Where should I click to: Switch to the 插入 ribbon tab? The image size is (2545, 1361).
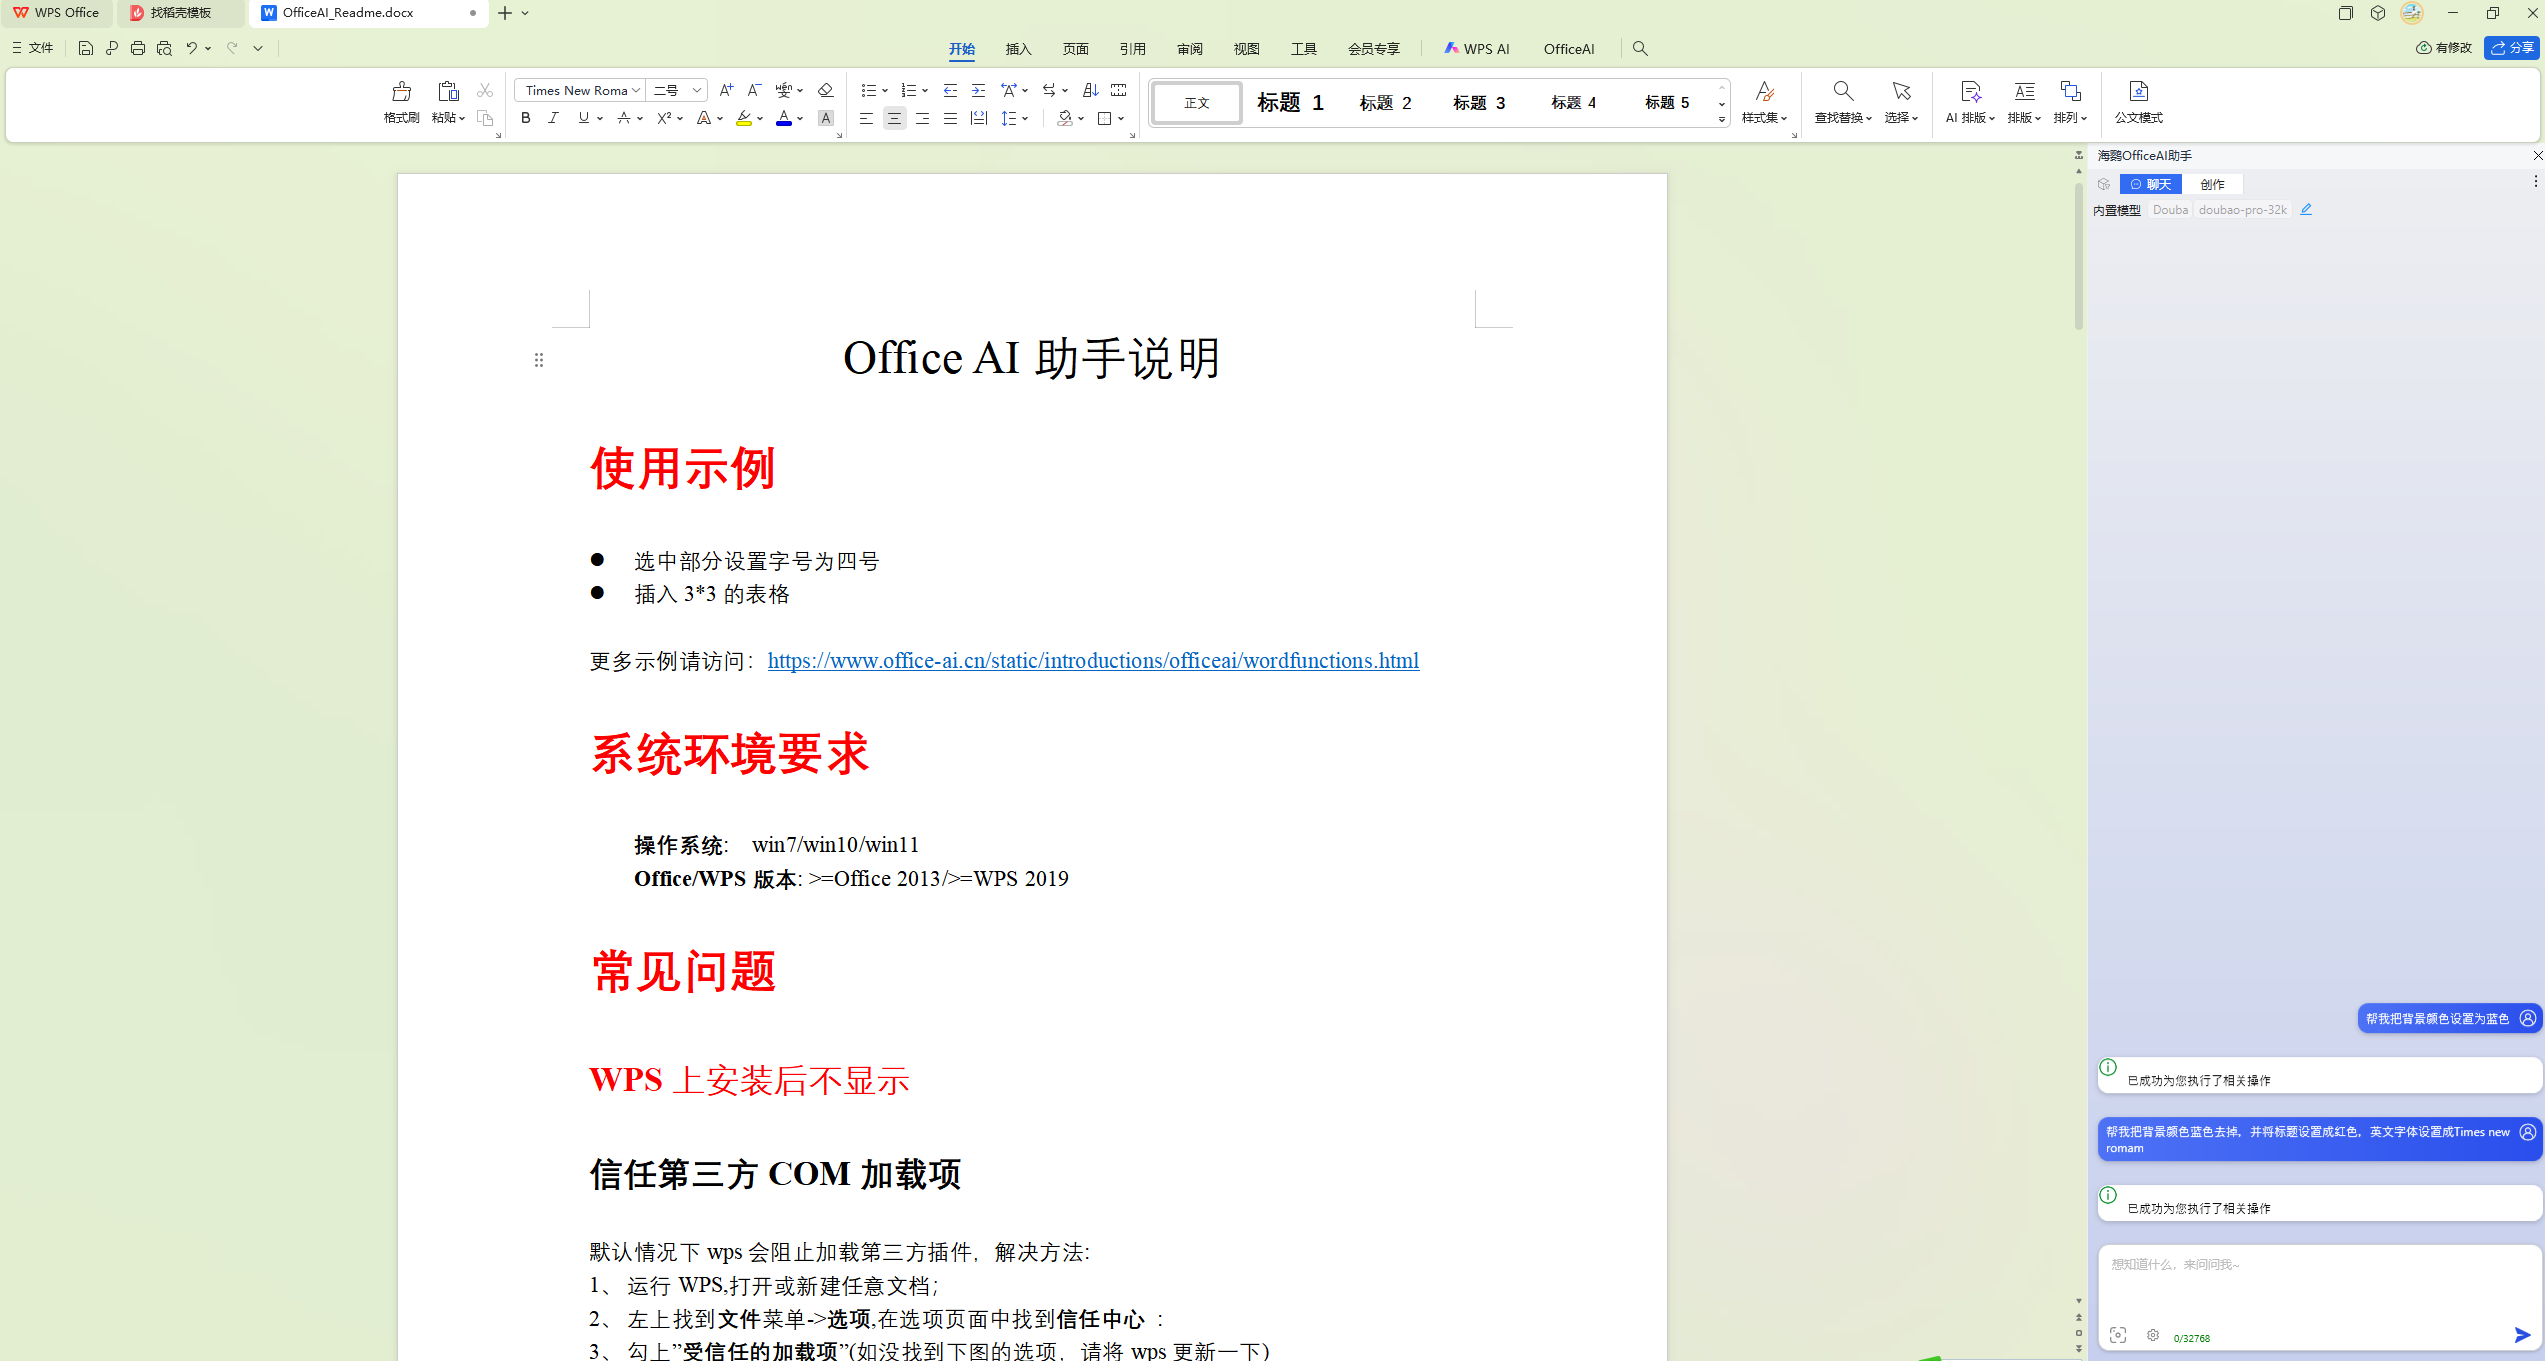pos(1018,48)
